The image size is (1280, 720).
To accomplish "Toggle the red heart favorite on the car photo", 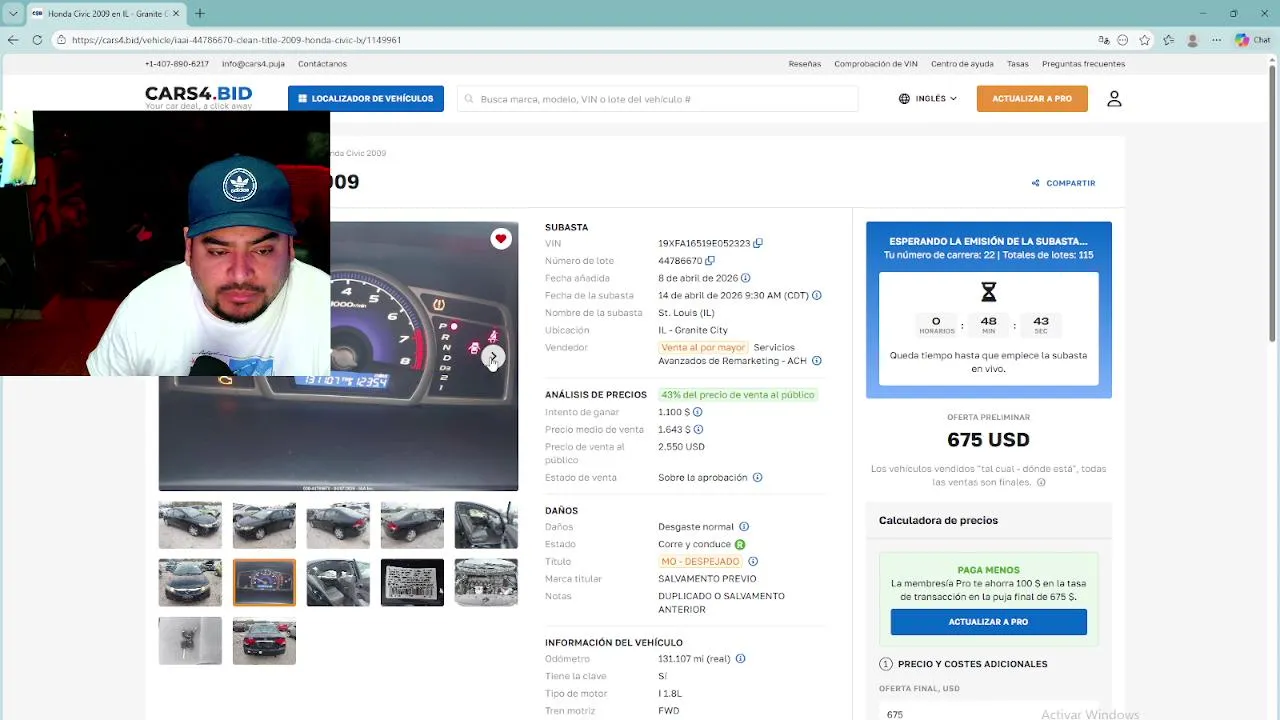I will coord(501,238).
